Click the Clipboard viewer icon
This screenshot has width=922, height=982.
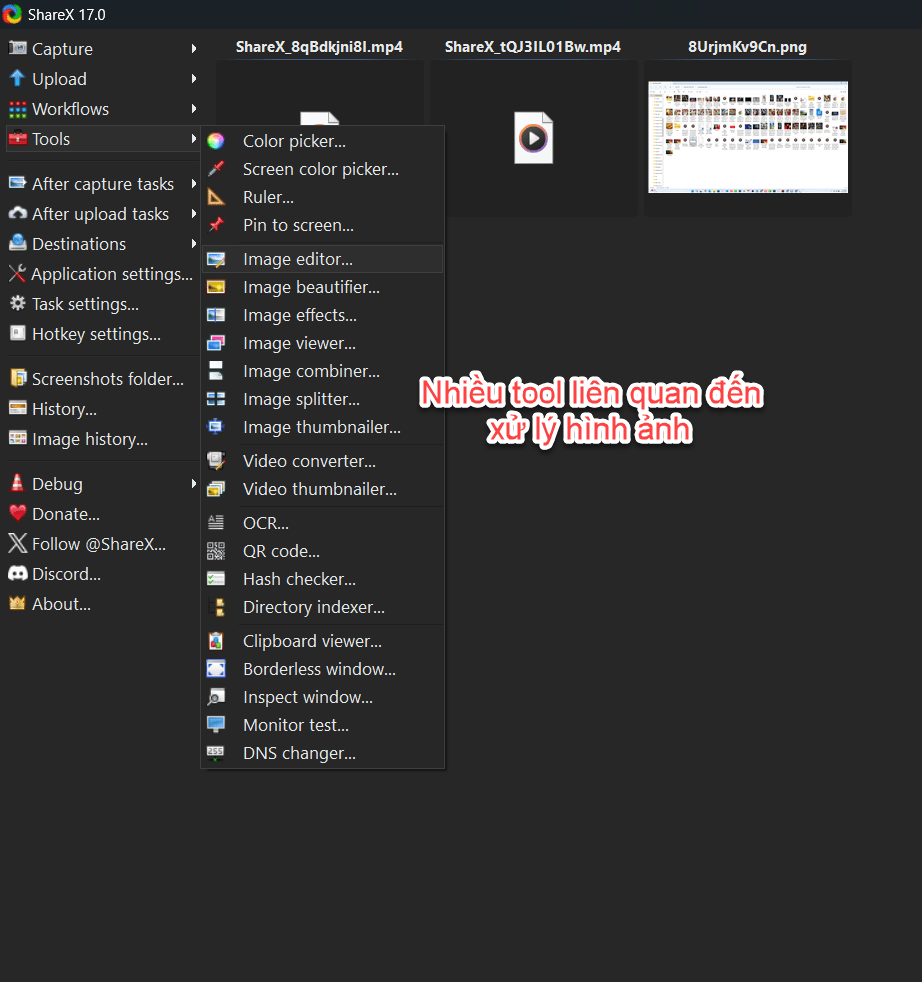pyautogui.click(x=216, y=641)
